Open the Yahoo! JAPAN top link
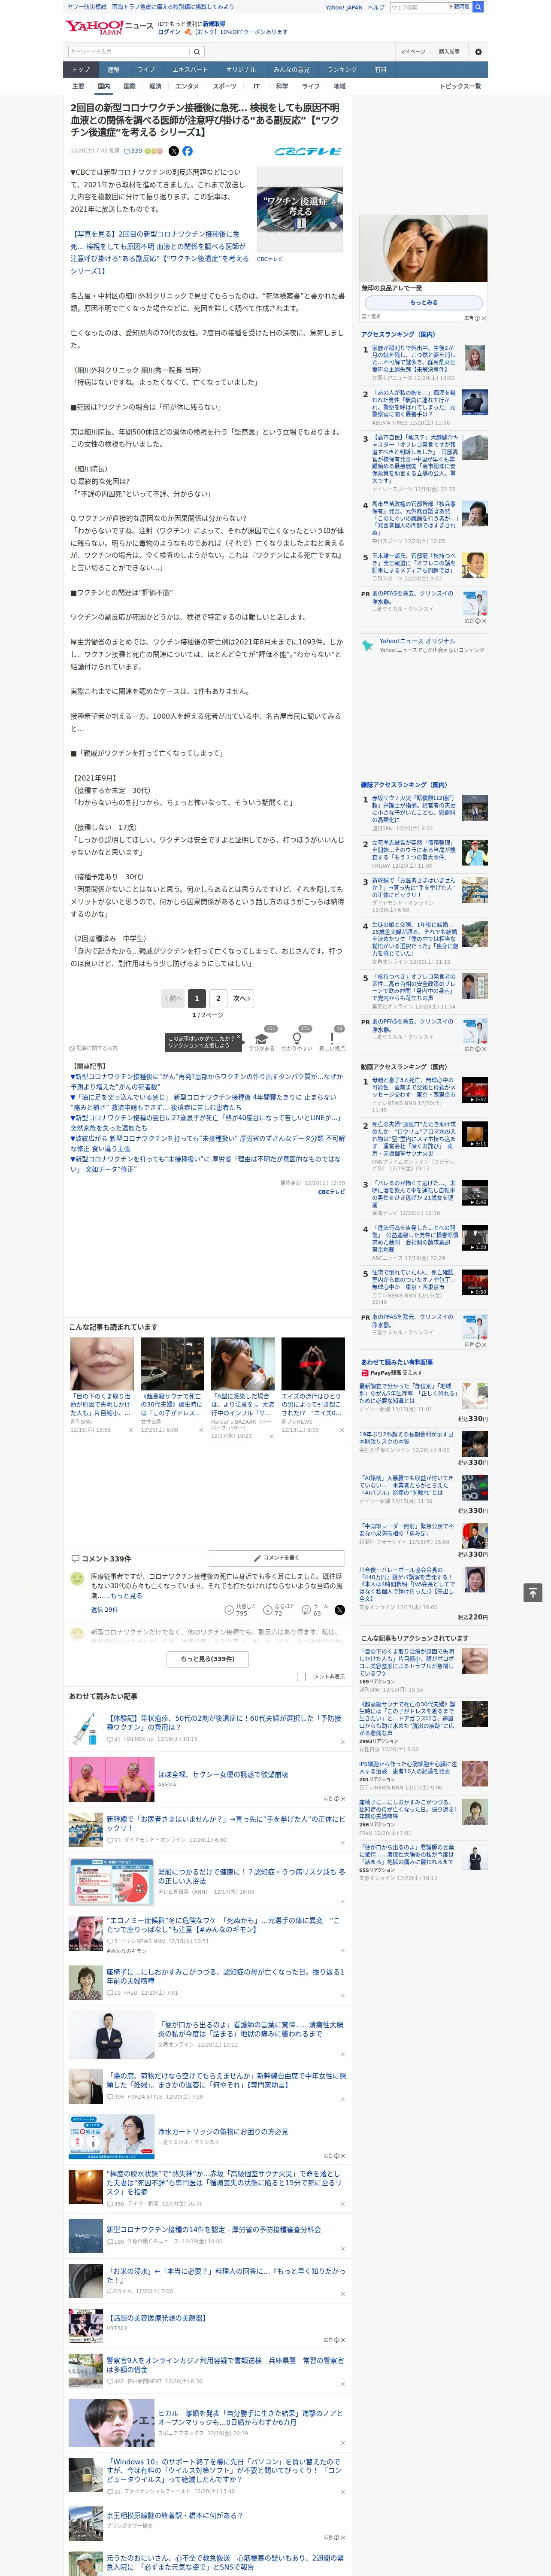551x2576 pixels. click(344, 7)
